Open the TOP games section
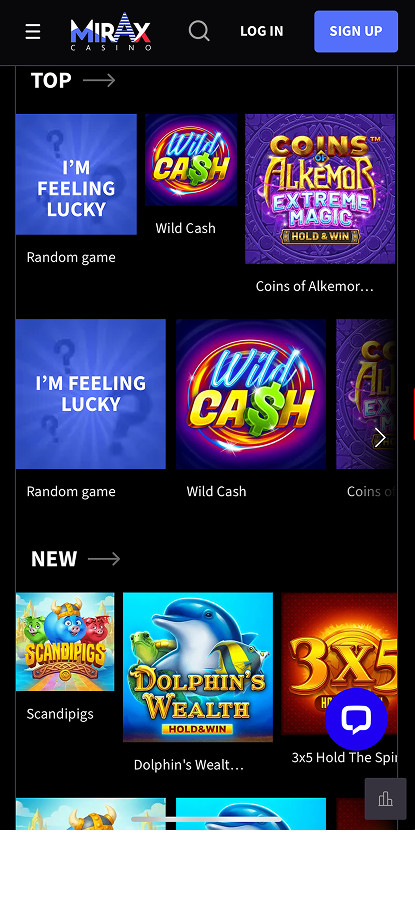 point(51,80)
